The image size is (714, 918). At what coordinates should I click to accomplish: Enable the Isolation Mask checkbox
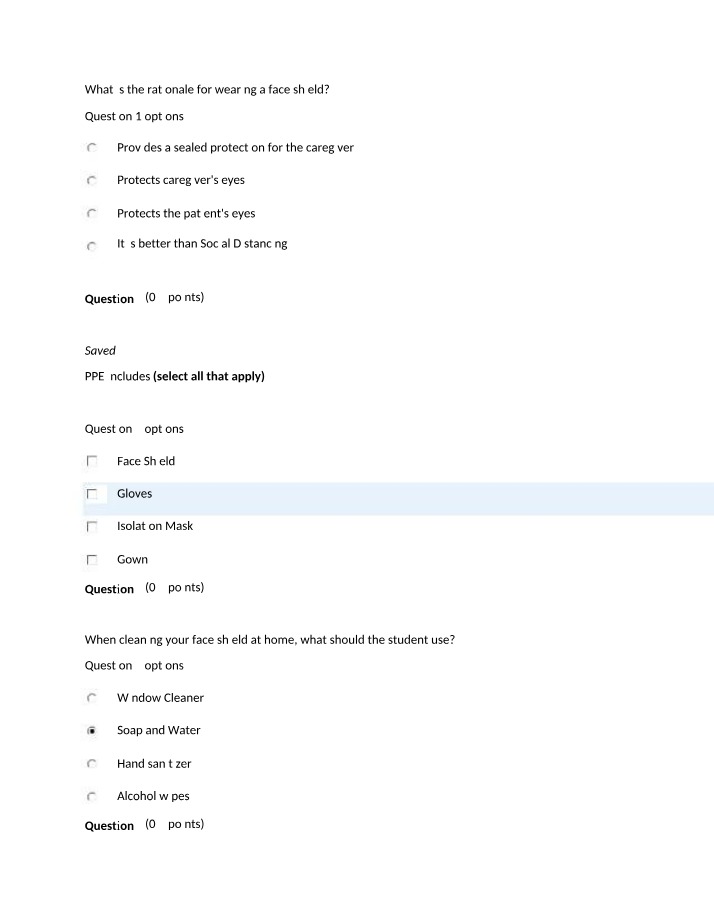coord(92,527)
